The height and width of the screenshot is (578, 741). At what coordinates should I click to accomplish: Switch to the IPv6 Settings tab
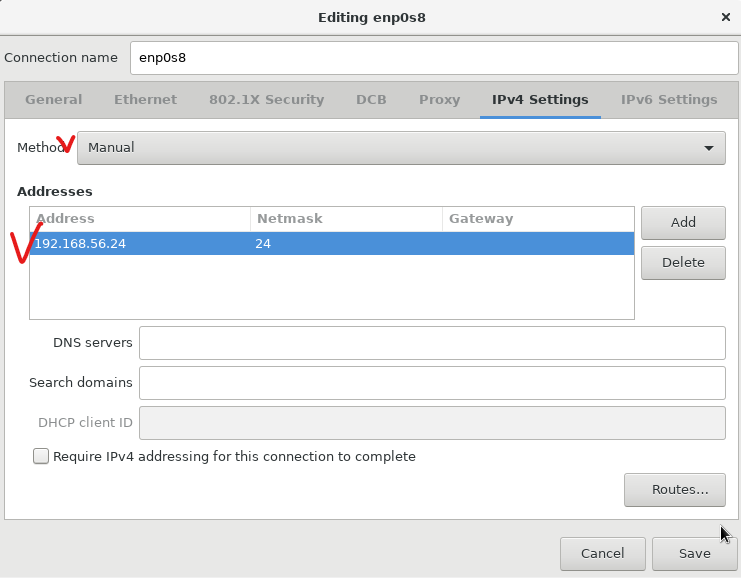[x=669, y=100]
